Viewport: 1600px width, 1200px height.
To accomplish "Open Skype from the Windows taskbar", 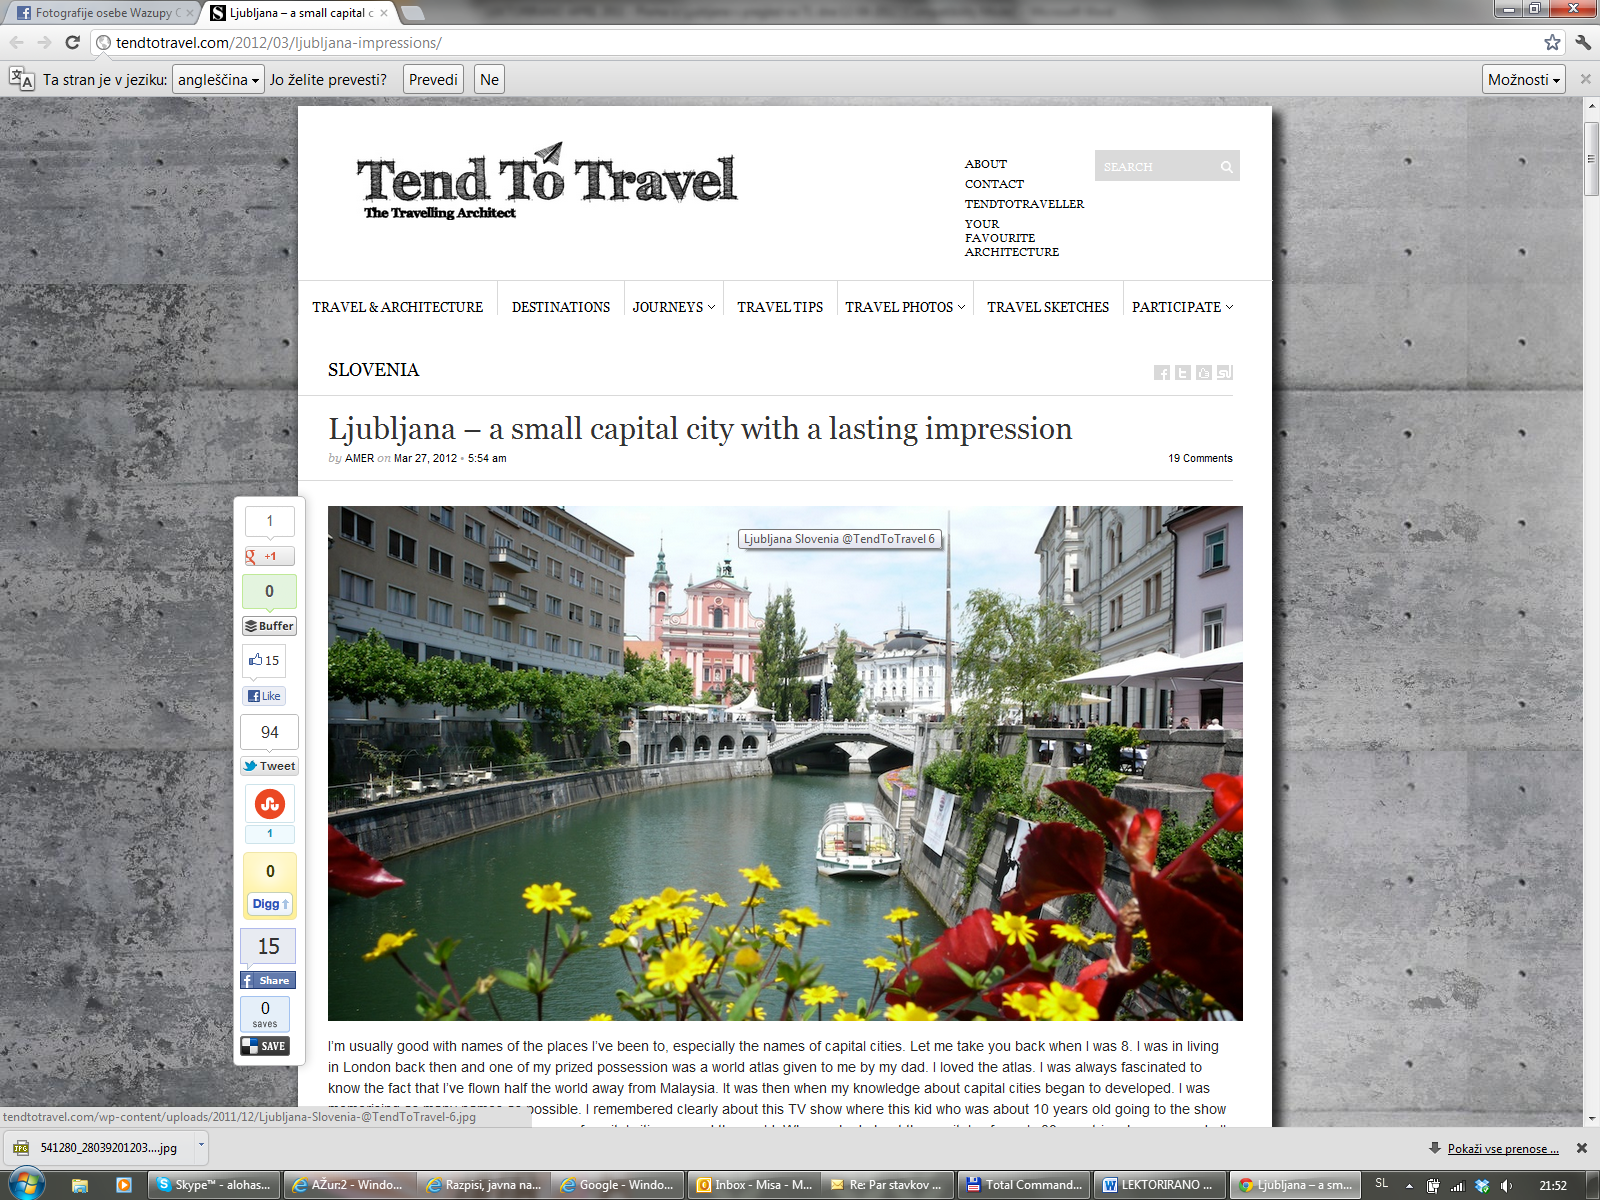I will click(214, 1185).
